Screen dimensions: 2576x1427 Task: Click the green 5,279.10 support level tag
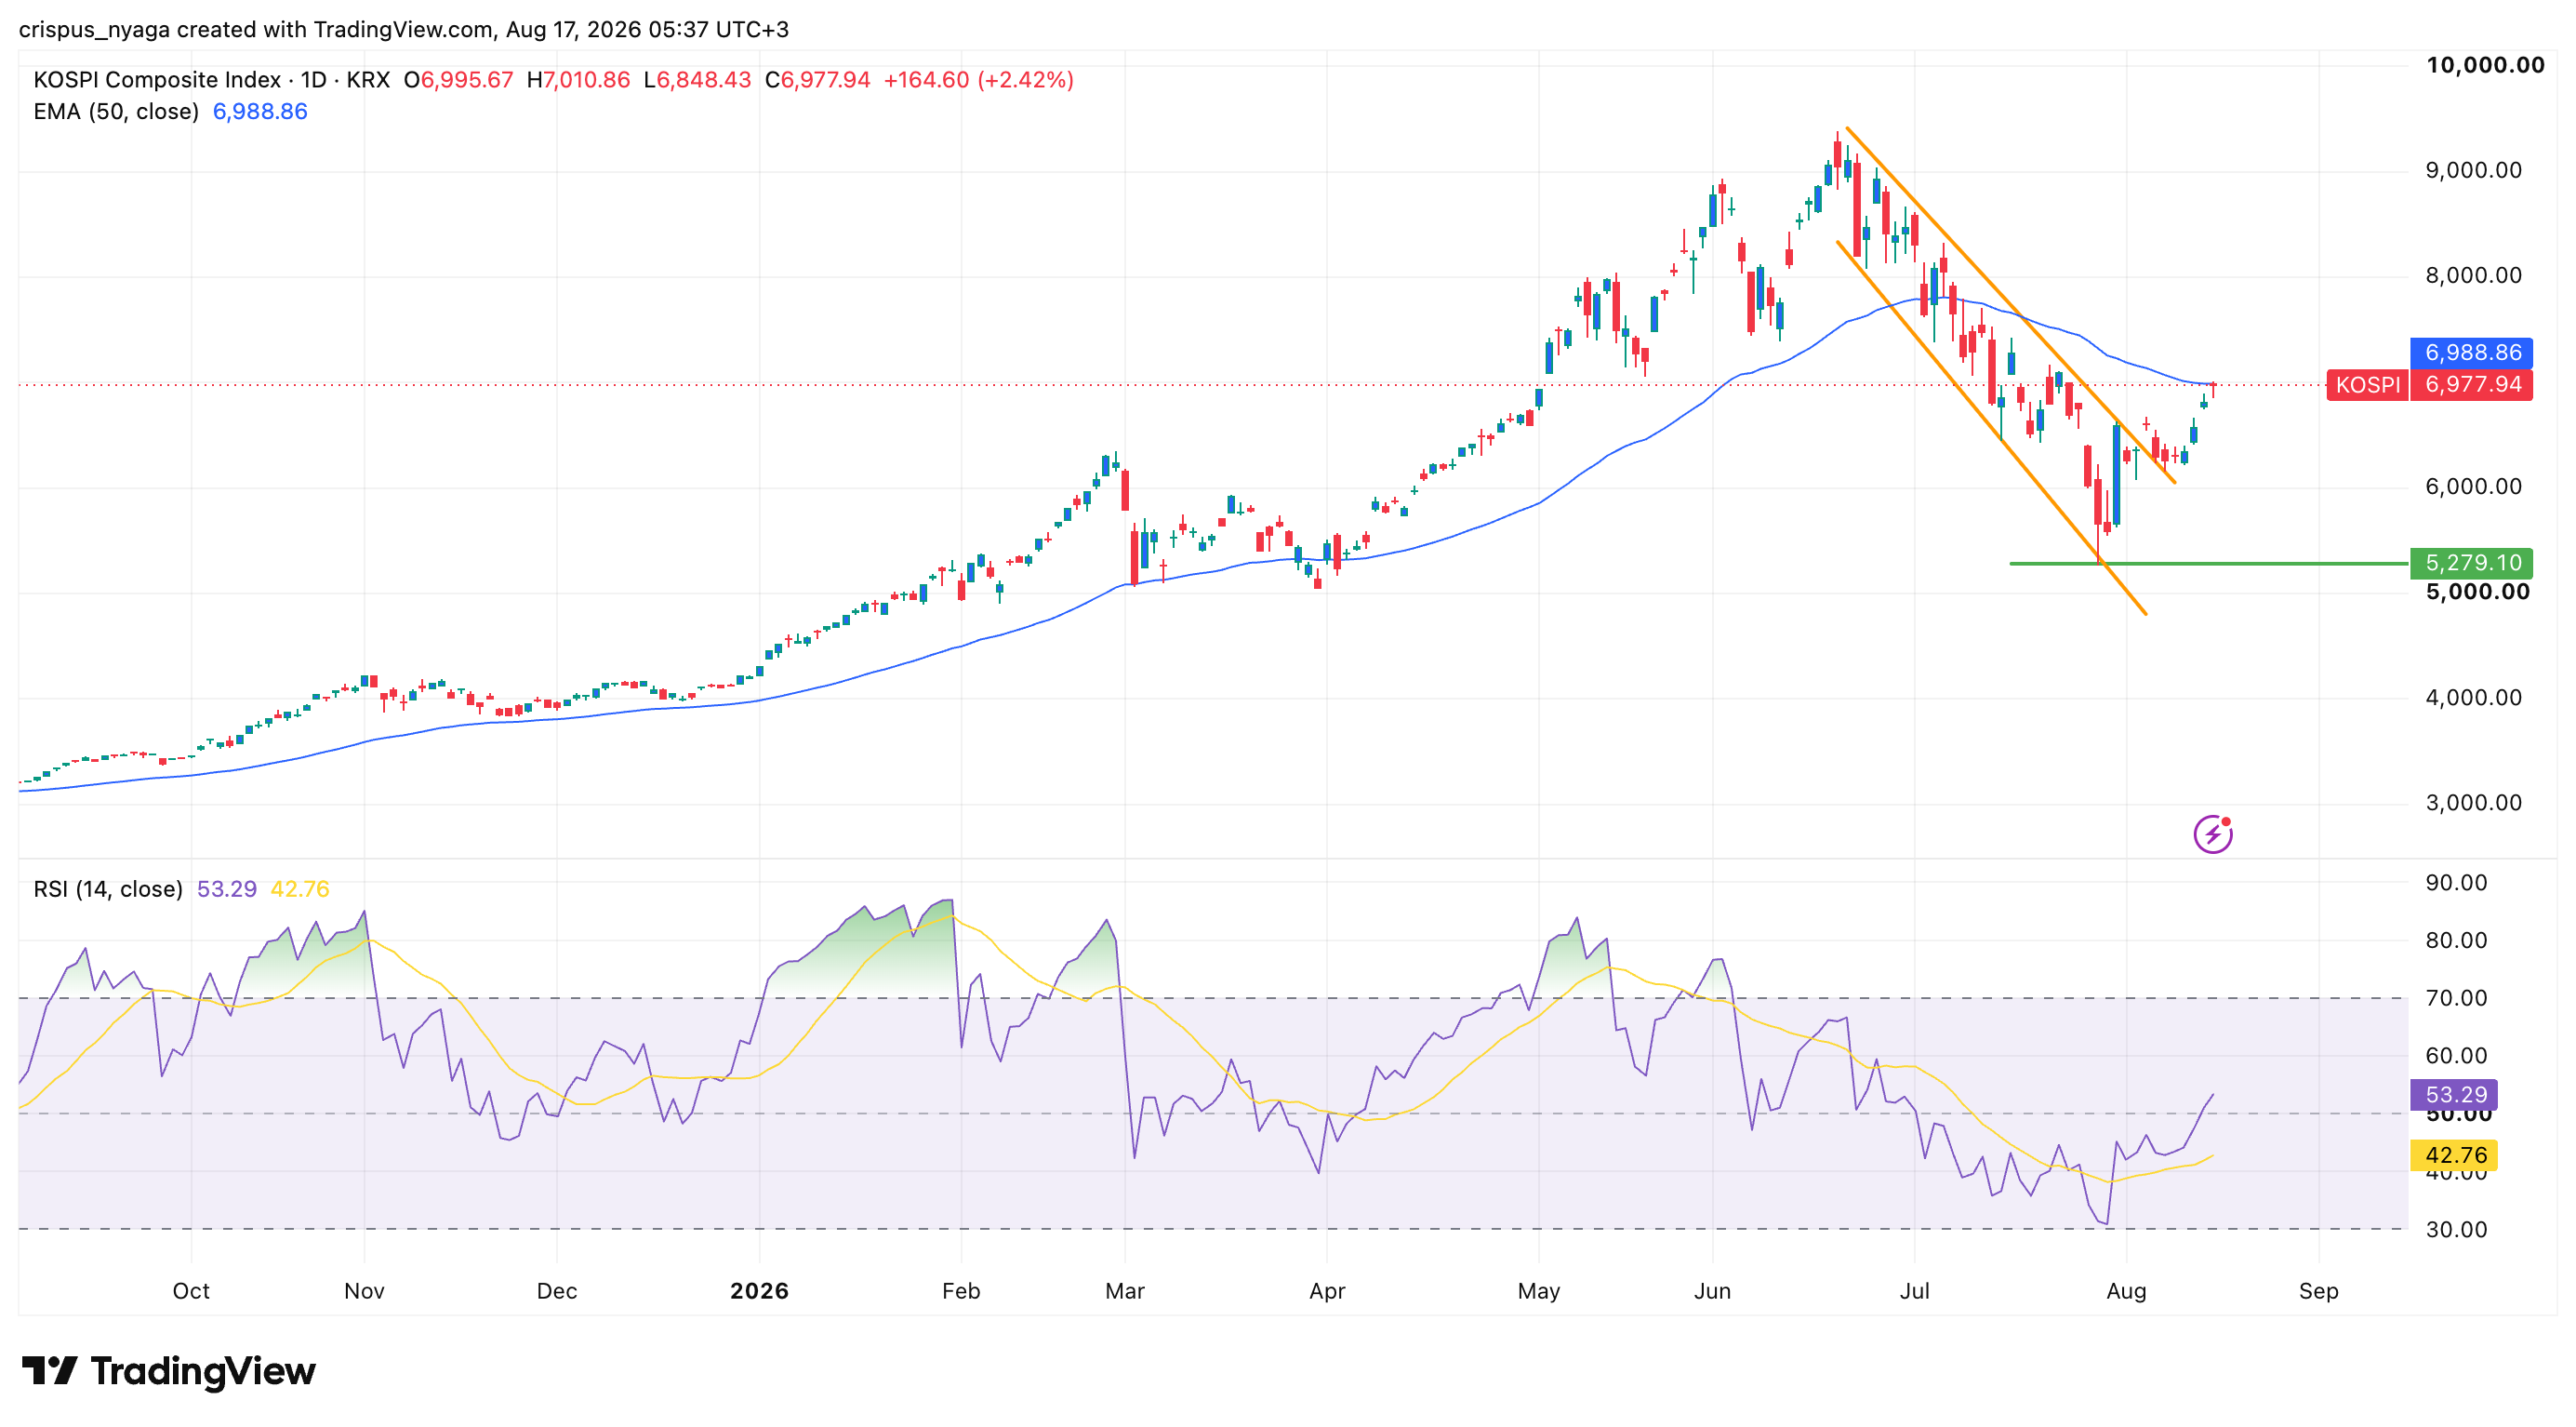coord(2471,562)
